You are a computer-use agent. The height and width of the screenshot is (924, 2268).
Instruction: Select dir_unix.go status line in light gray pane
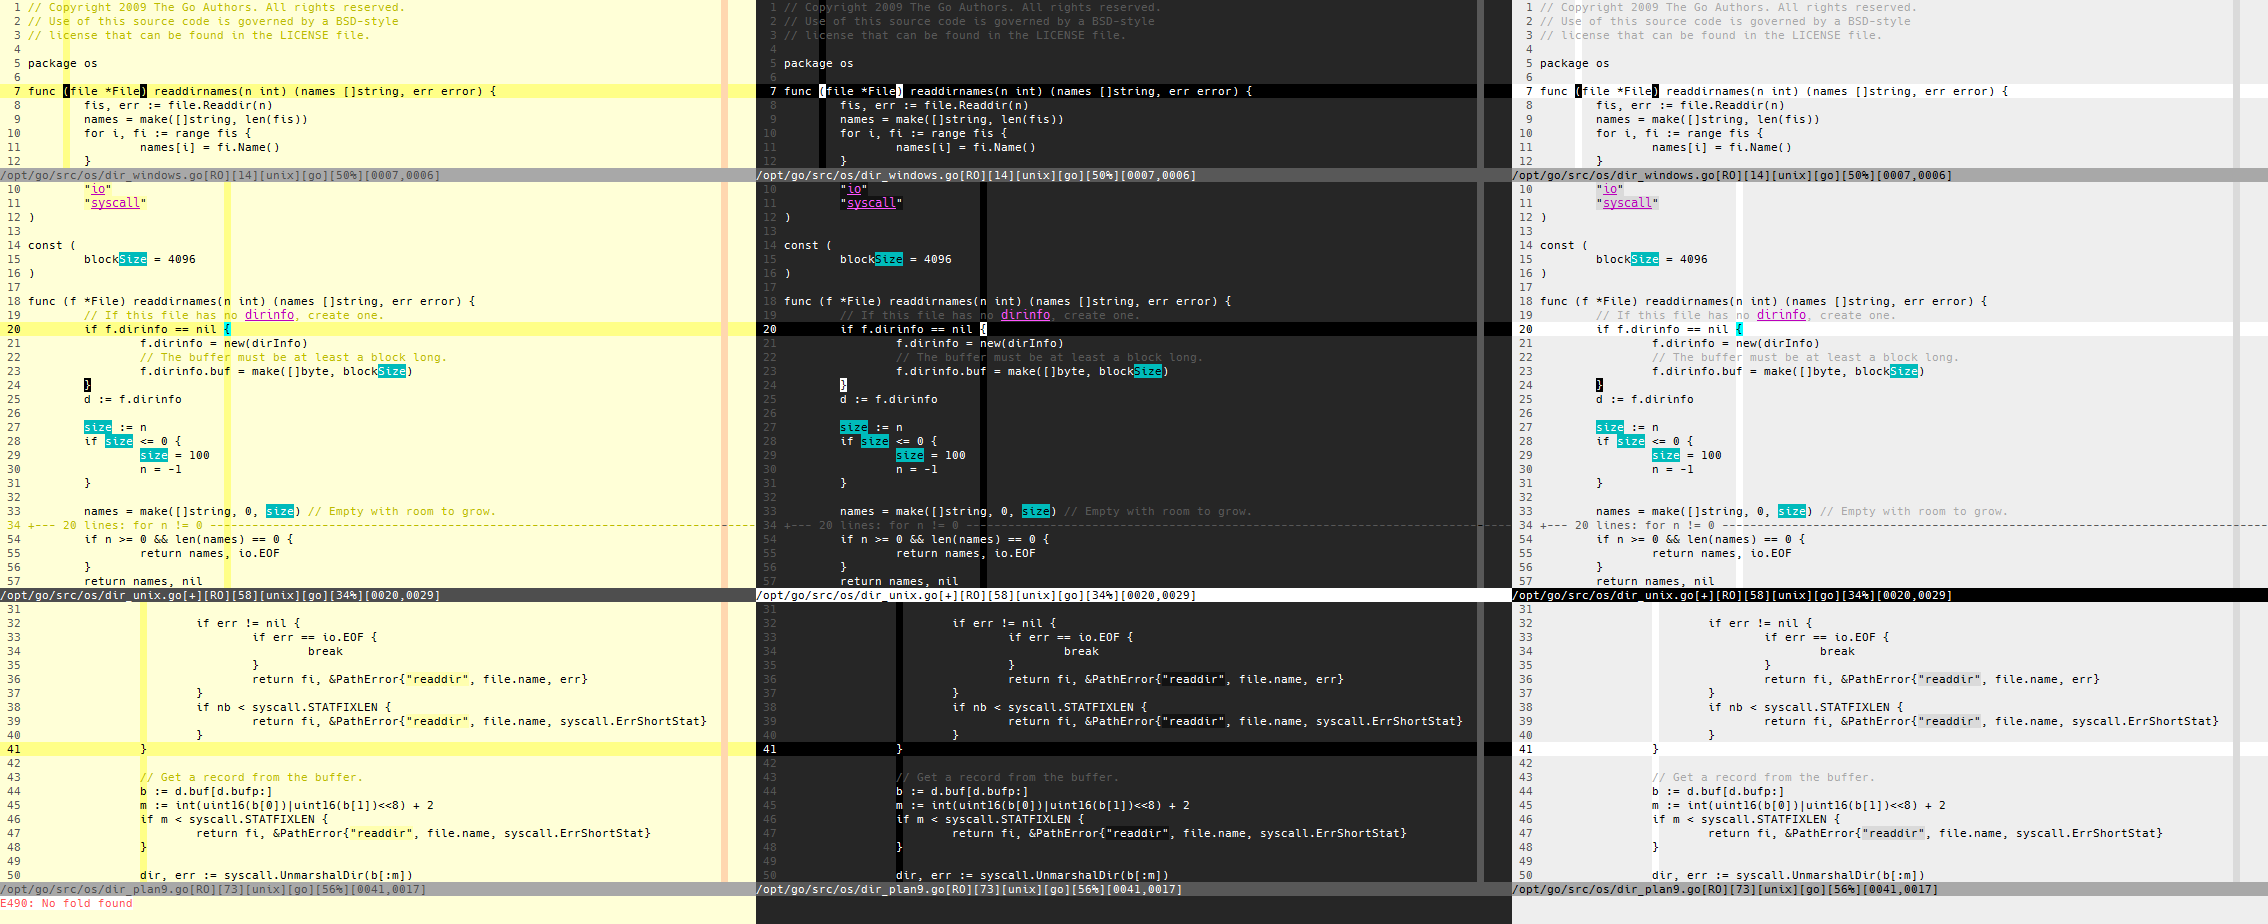point(1890,595)
